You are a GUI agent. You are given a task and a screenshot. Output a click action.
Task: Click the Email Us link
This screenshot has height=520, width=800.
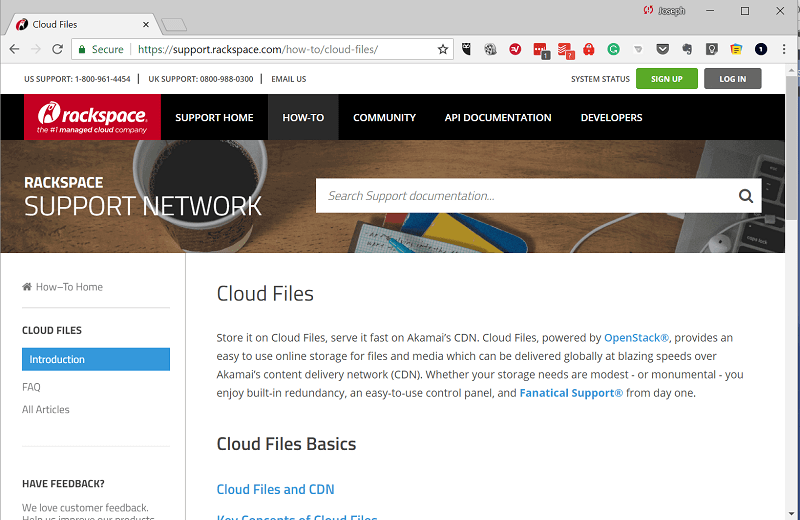click(289, 79)
